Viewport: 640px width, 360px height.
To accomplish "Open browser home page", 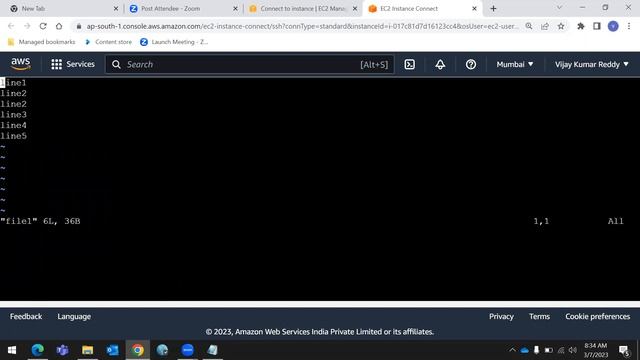I will coord(59,26).
